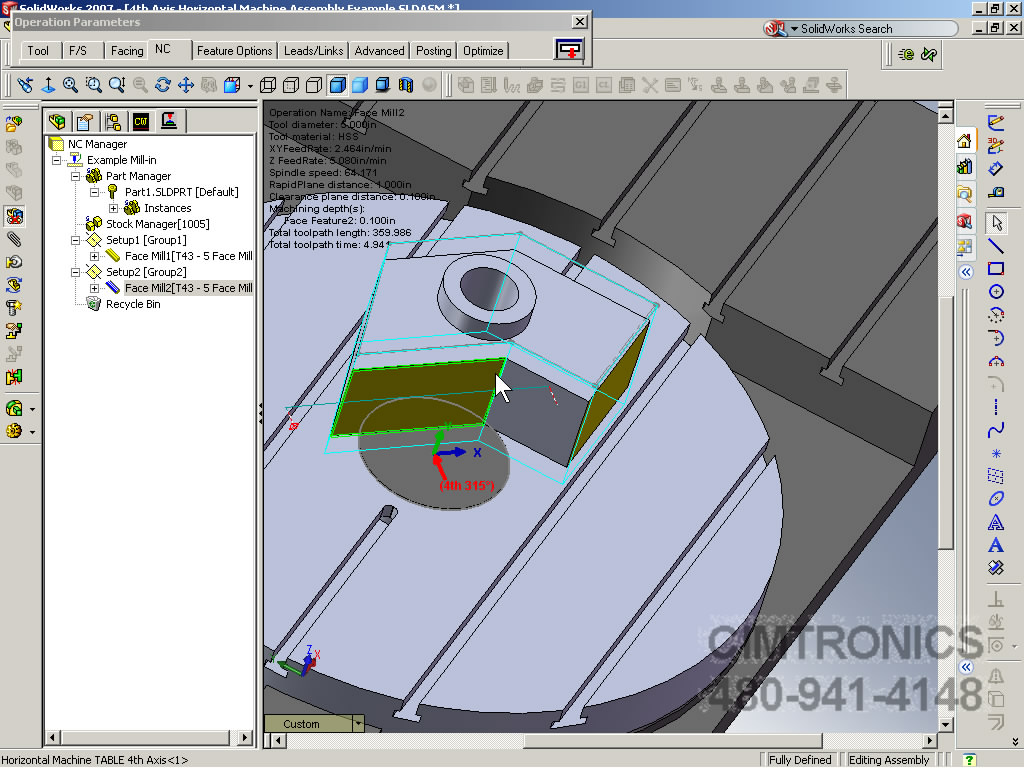Expand the Face Mill1 operation under Setup1

(95, 256)
